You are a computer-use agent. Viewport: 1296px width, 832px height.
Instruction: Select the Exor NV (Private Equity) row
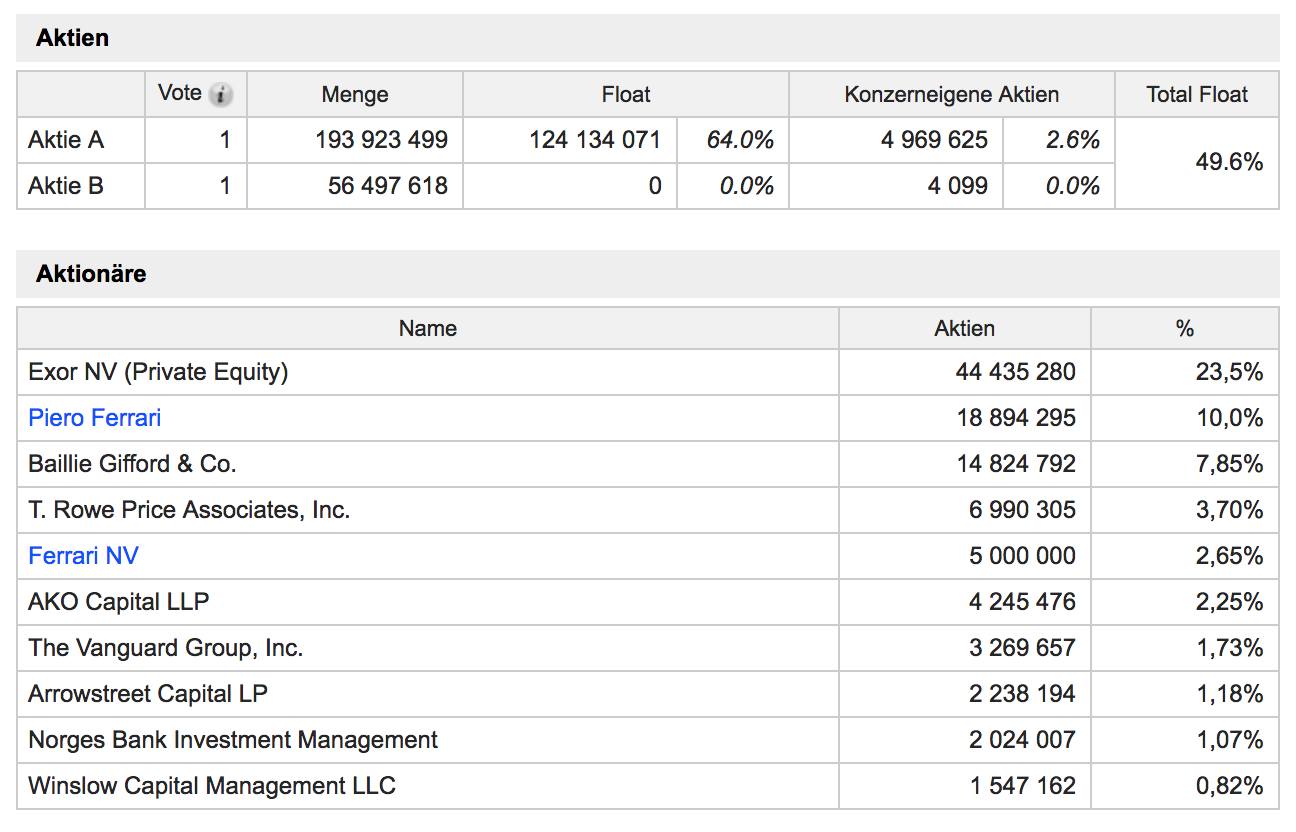[158, 372]
